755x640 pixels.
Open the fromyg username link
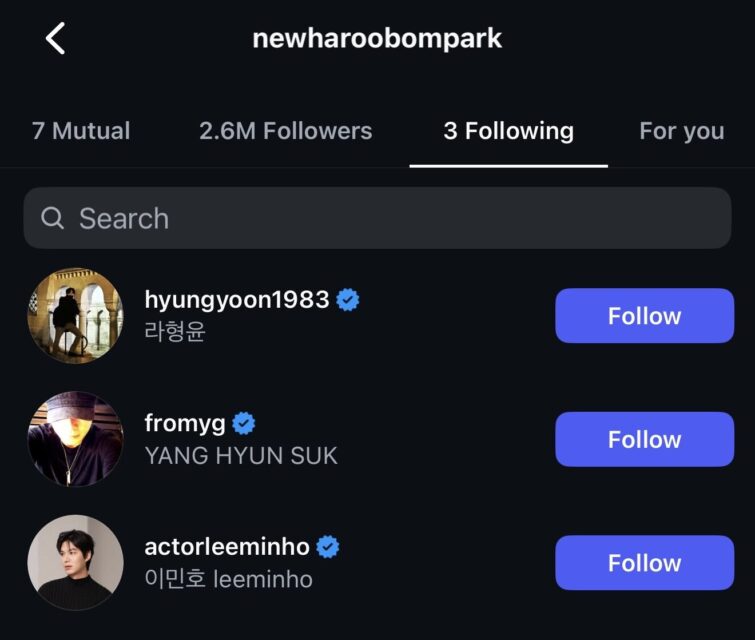pos(185,423)
